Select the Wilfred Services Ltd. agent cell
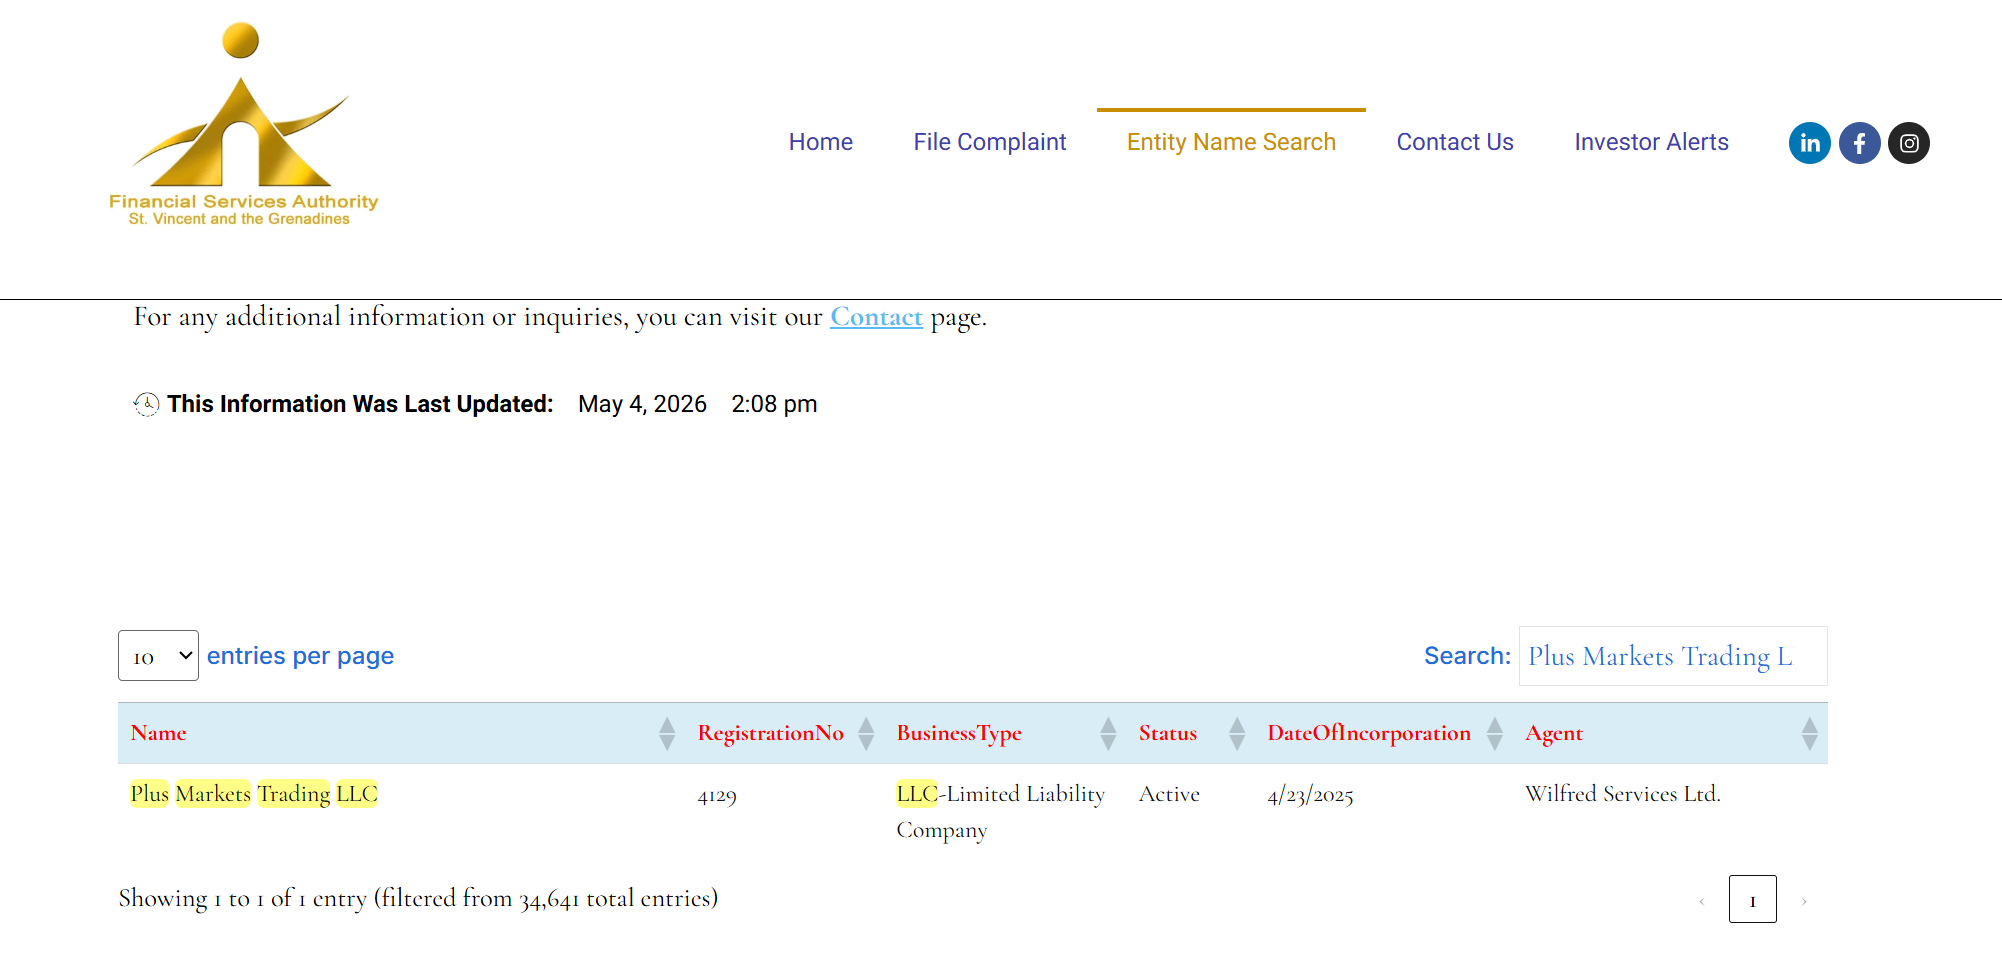The image size is (2002, 972). pos(1623,794)
